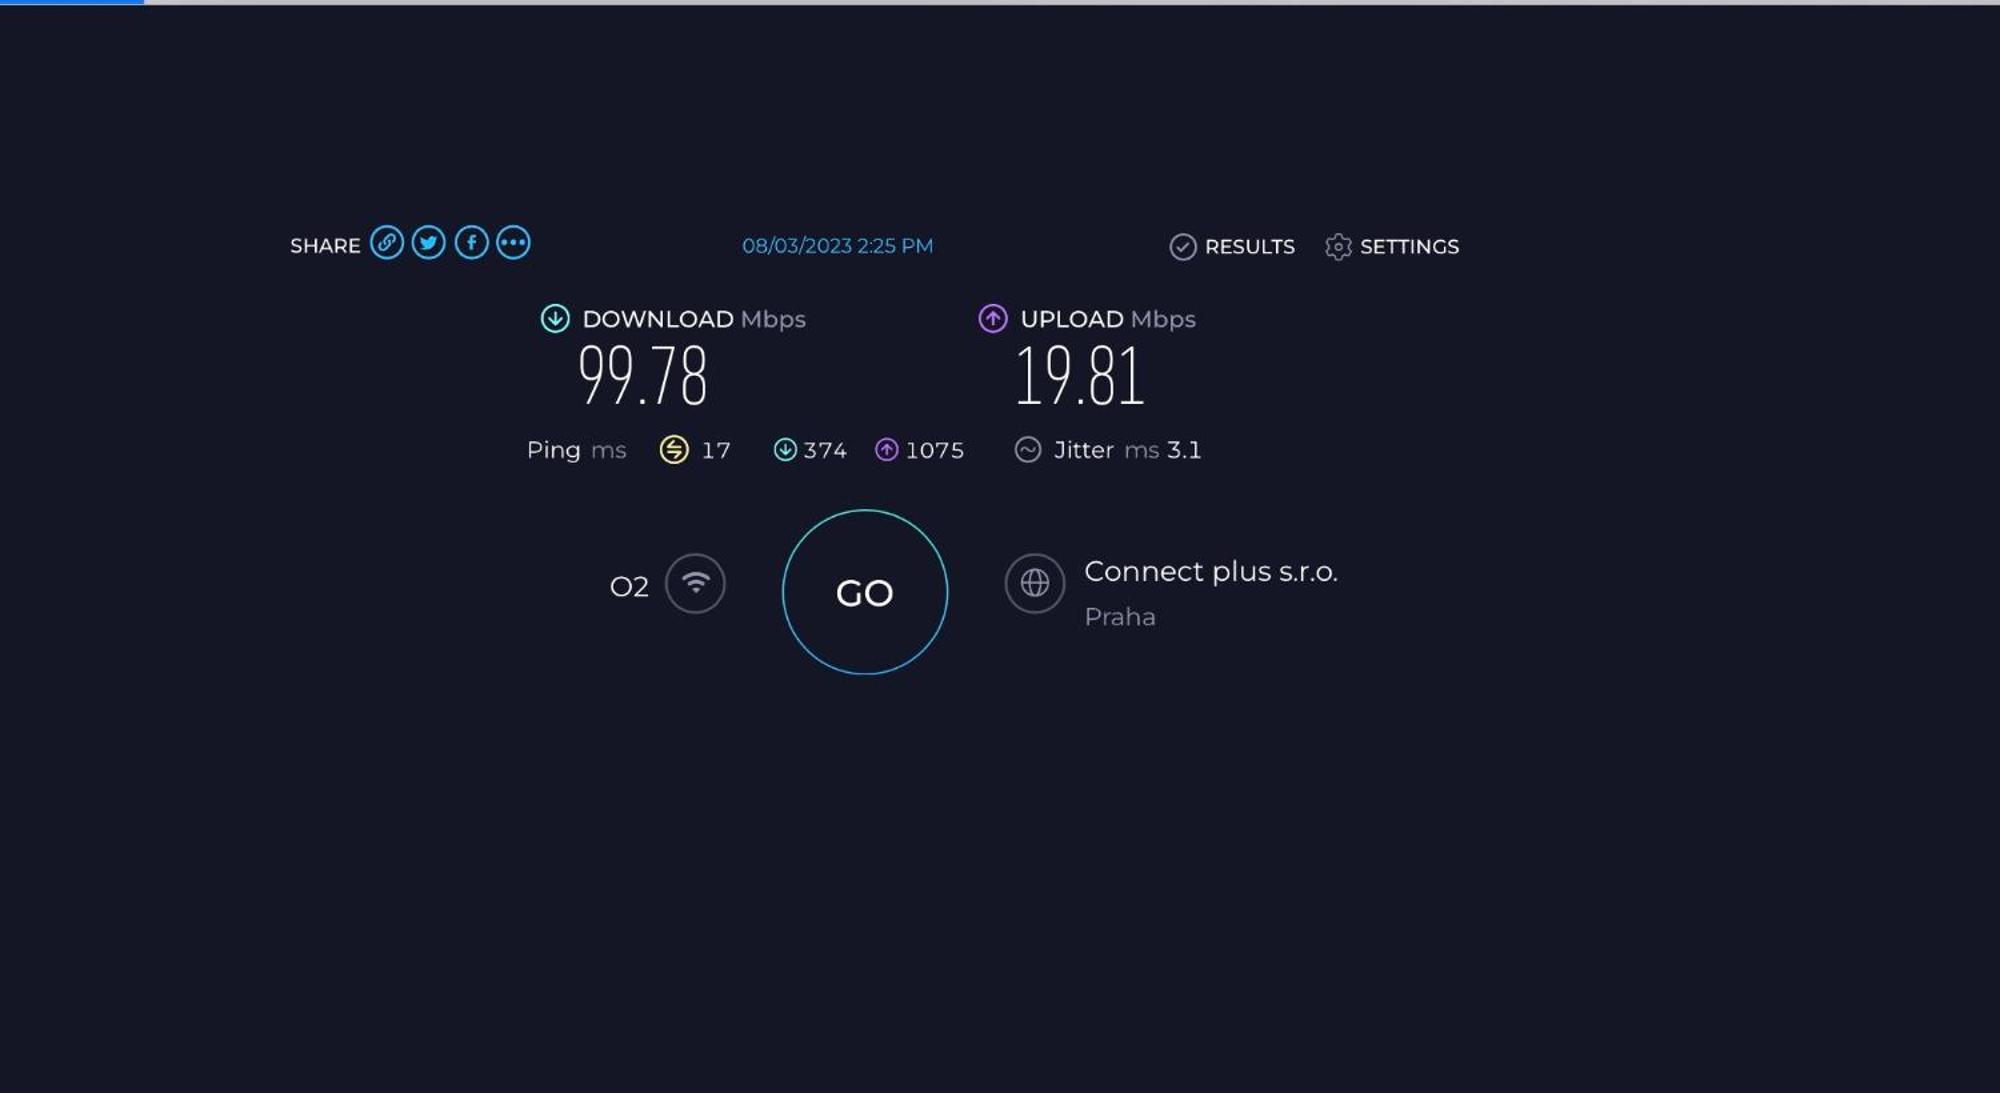Click the download arrow icon
The height and width of the screenshot is (1093, 2000).
click(x=555, y=319)
